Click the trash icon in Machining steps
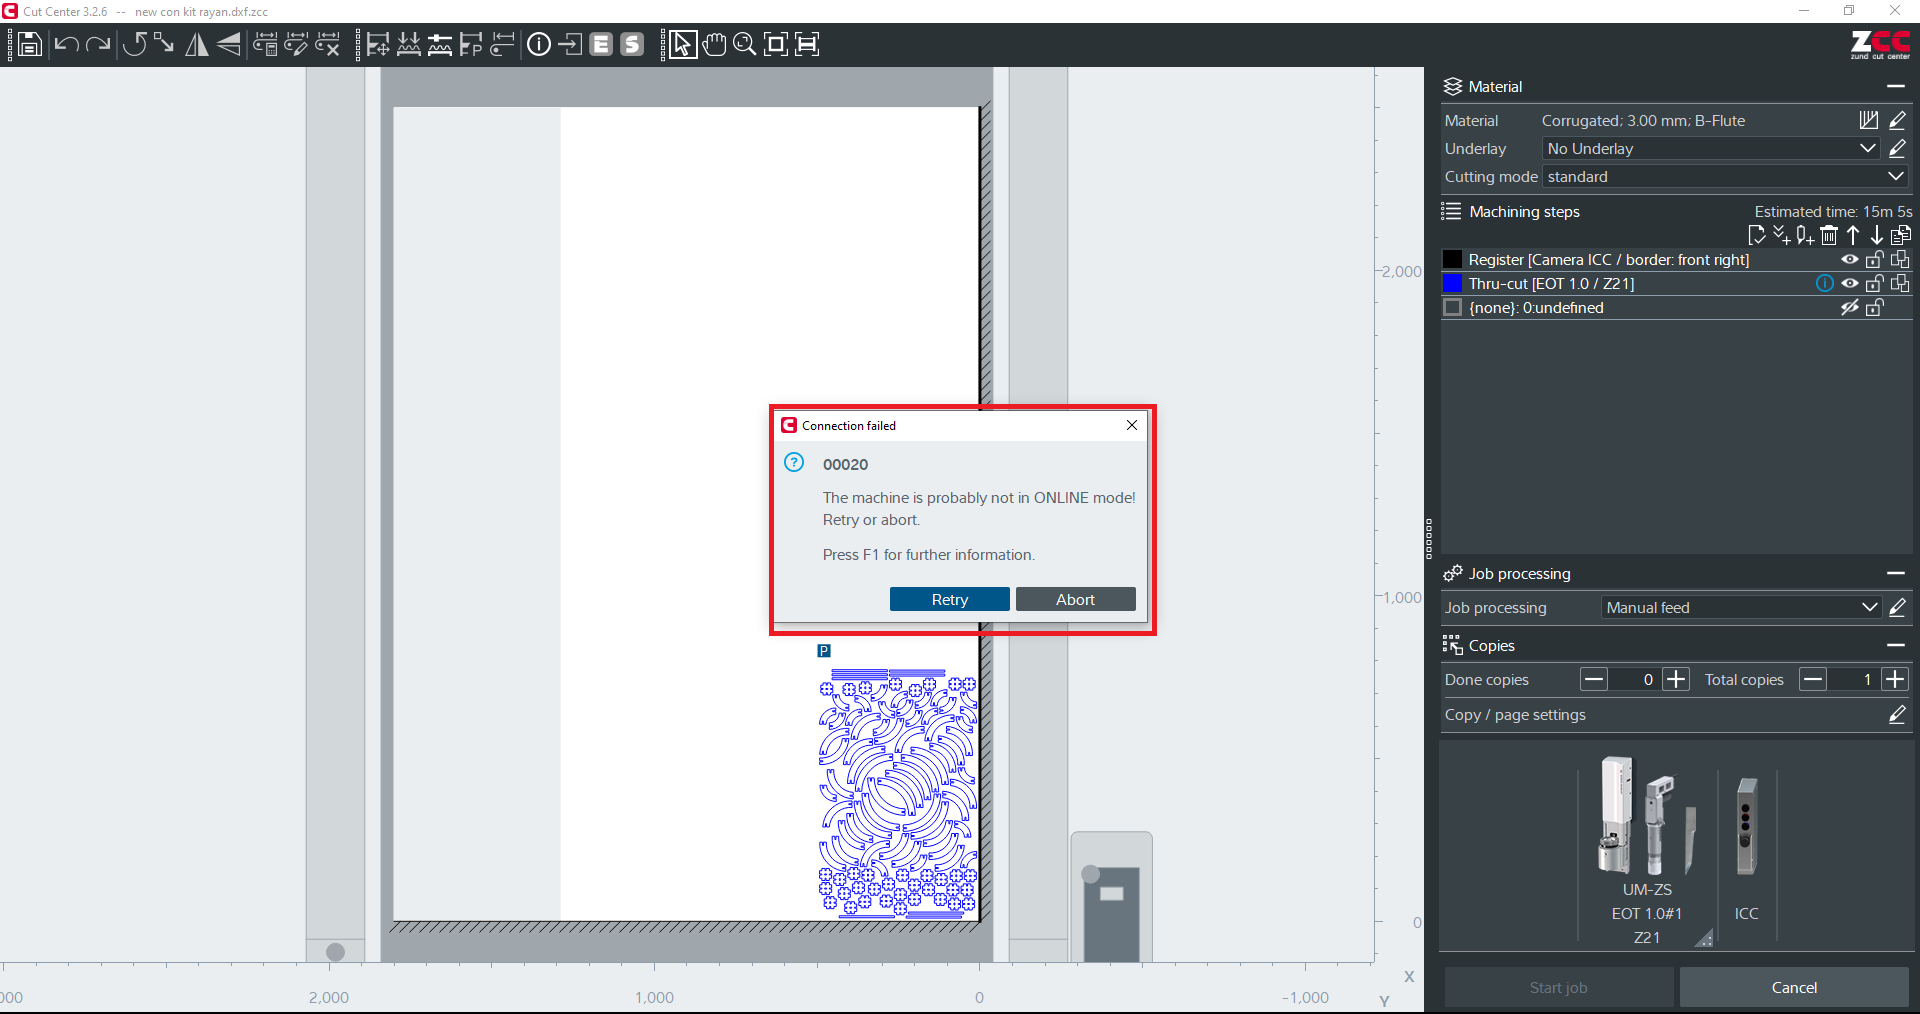The height and width of the screenshot is (1014, 1920). [x=1829, y=235]
